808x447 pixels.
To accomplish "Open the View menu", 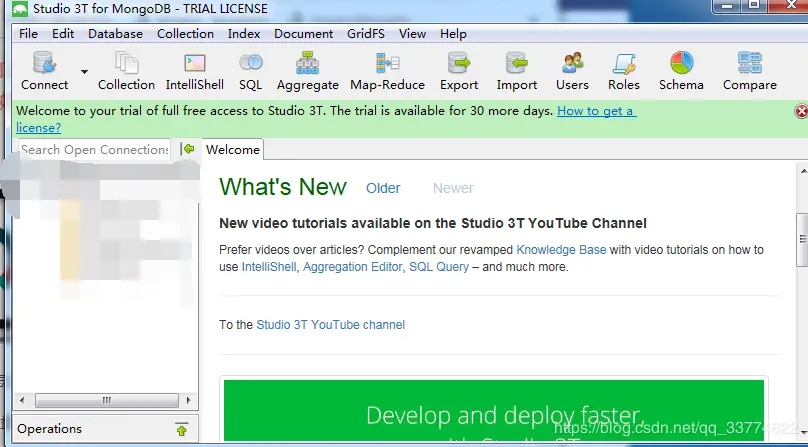I will [412, 34].
